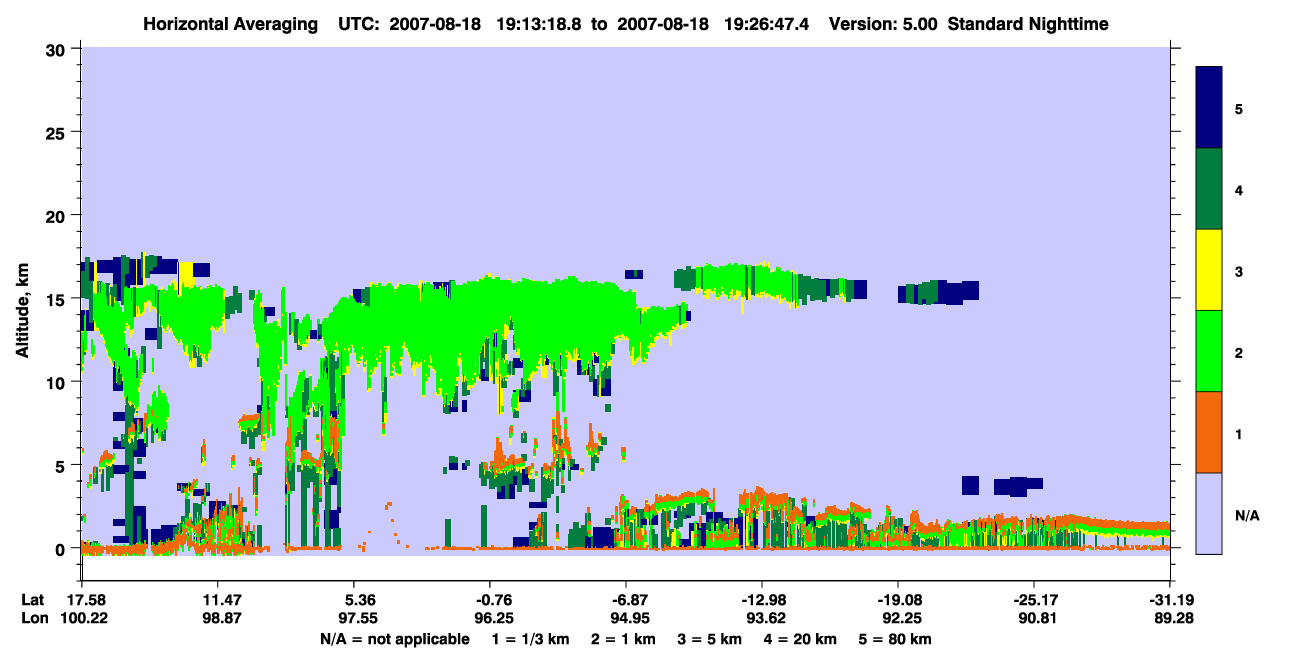
Task: Click the '4 = 20 km' legend entry
Action: point(801,639)
